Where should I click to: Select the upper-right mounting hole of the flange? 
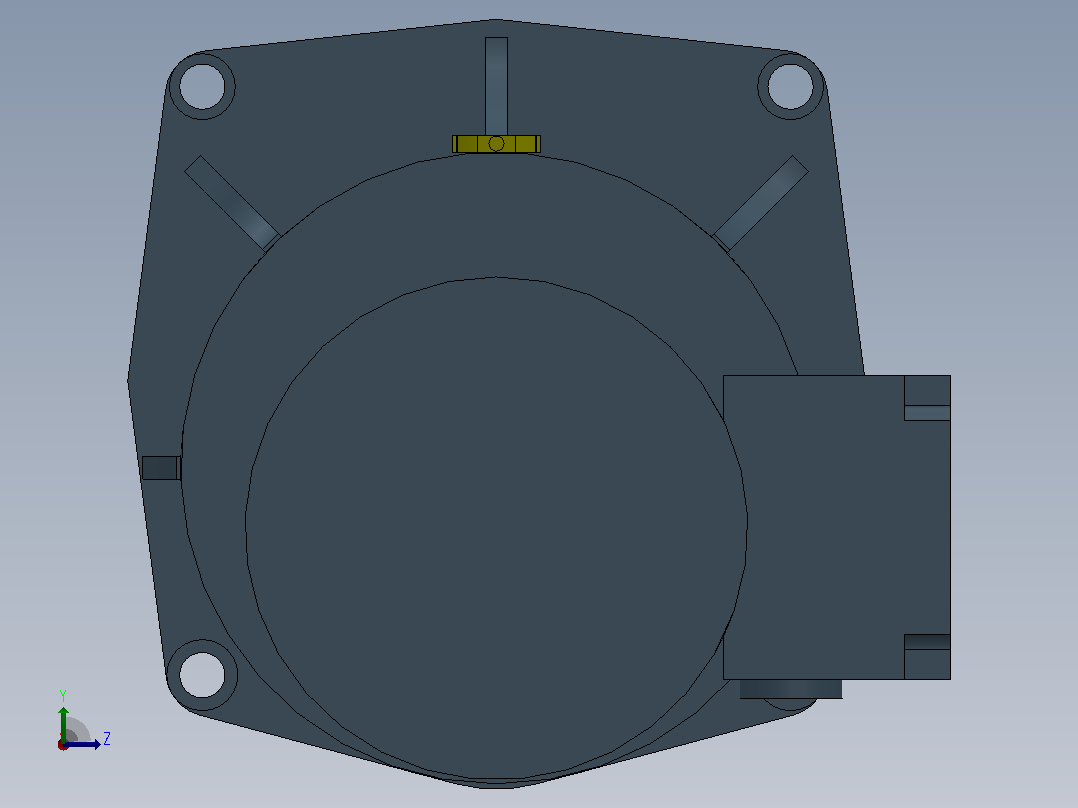tap(790, 87)
